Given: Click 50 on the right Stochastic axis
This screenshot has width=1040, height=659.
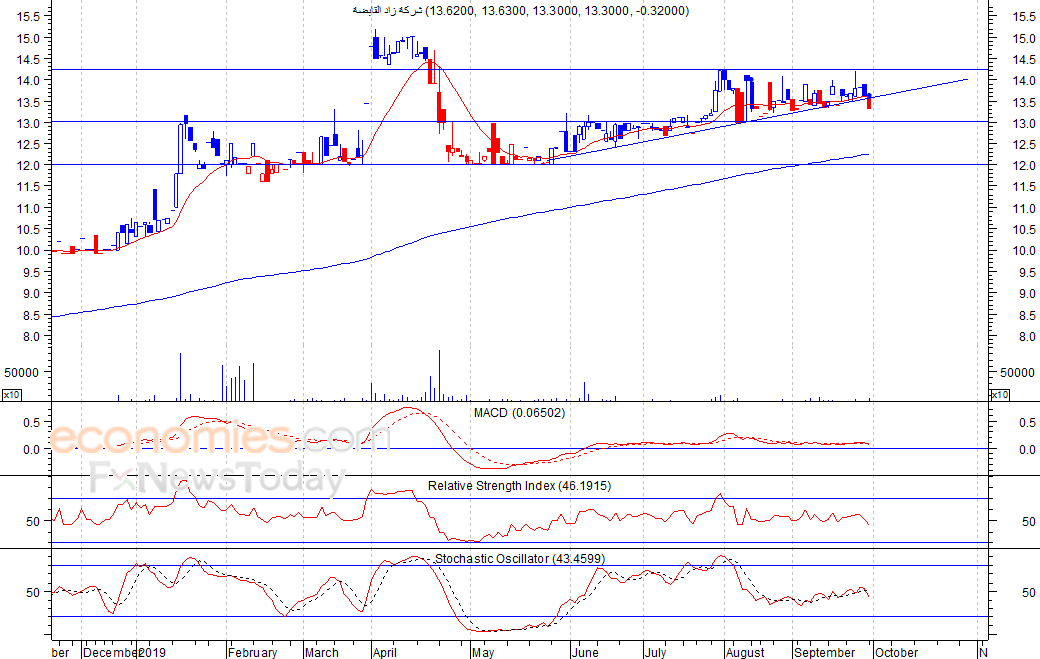Looking at the screenshot, I should pyautogui.click(x=1029, y=593).
